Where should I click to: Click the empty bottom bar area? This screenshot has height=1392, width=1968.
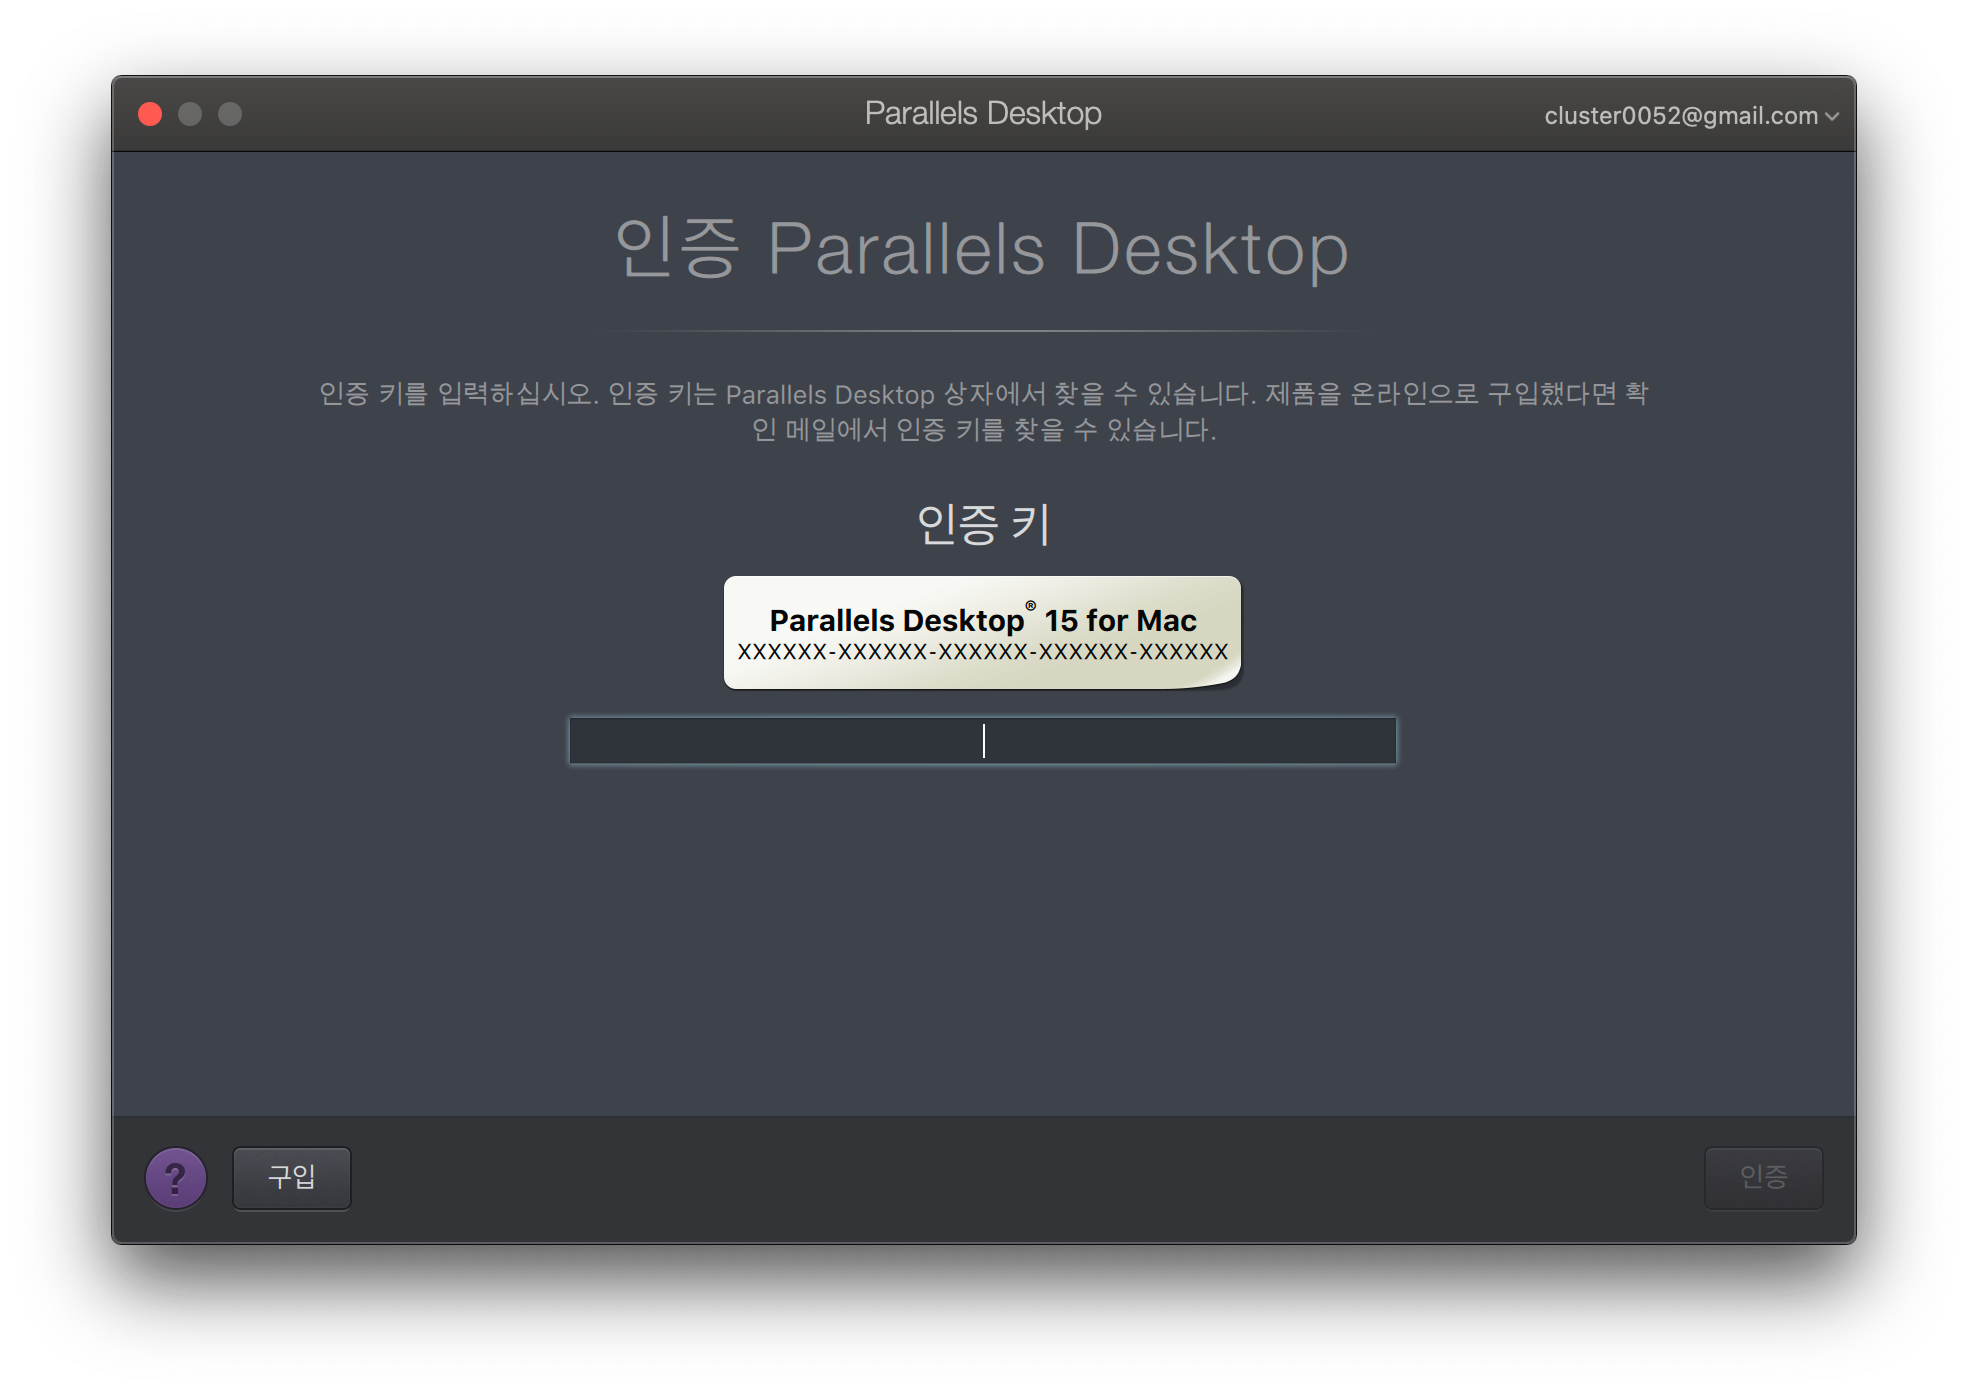(x=1000, y=1178)
